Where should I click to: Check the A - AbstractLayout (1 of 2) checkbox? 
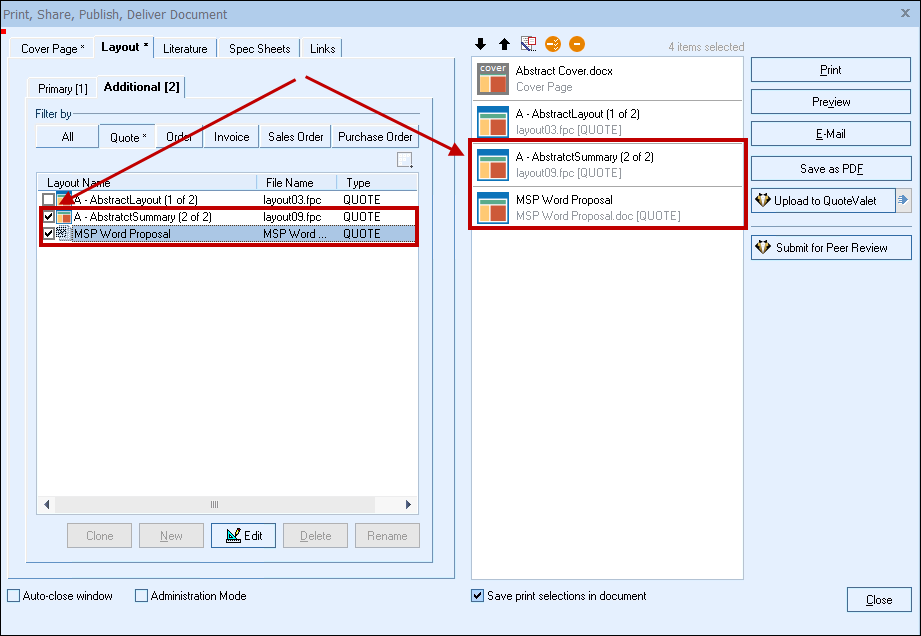pos(48,200)
